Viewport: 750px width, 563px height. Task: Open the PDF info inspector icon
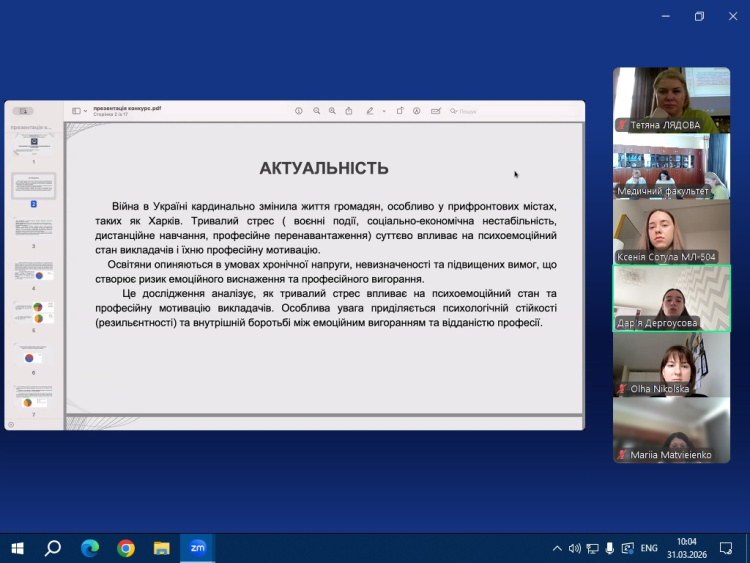click(298, 111)
